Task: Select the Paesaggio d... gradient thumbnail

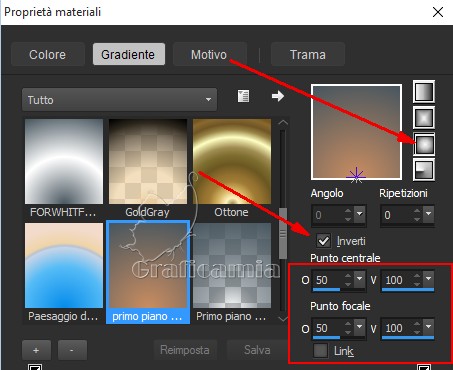Action: 64,266
